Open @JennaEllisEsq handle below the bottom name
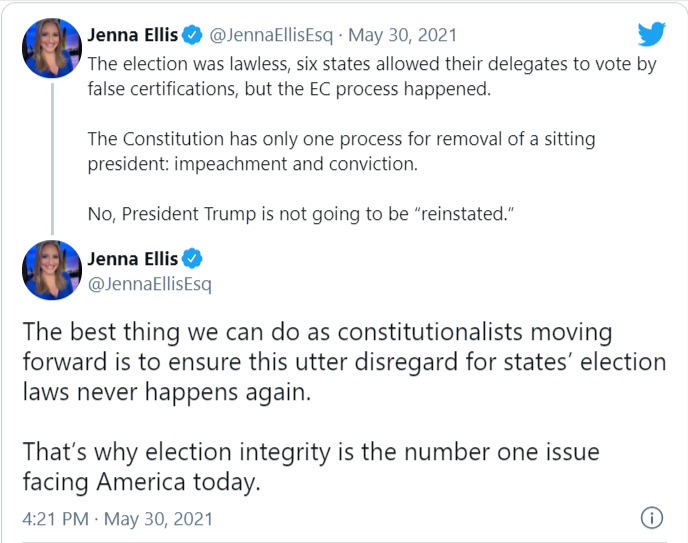 150,285
